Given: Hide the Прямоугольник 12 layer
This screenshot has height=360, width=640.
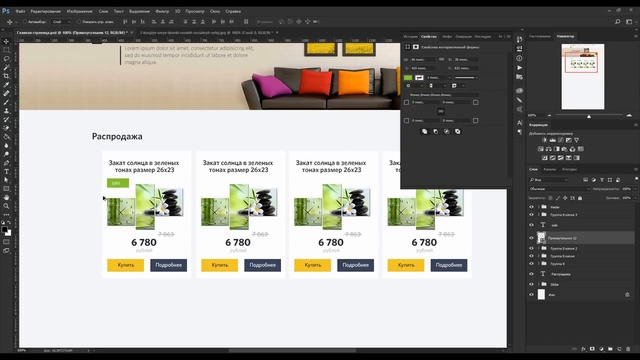Looking at the screenshot, I should (531, 238).
